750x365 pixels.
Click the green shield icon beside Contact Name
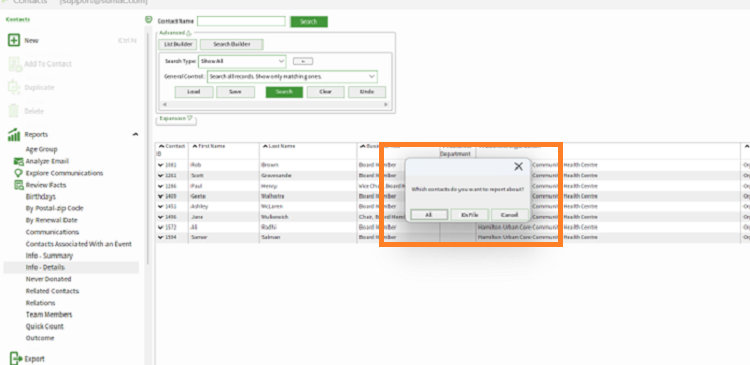149,20
